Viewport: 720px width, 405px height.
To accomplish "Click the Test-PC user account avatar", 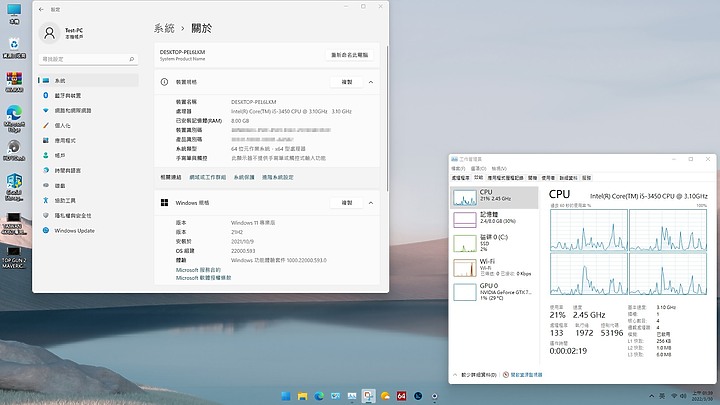I will pos(49,33).
